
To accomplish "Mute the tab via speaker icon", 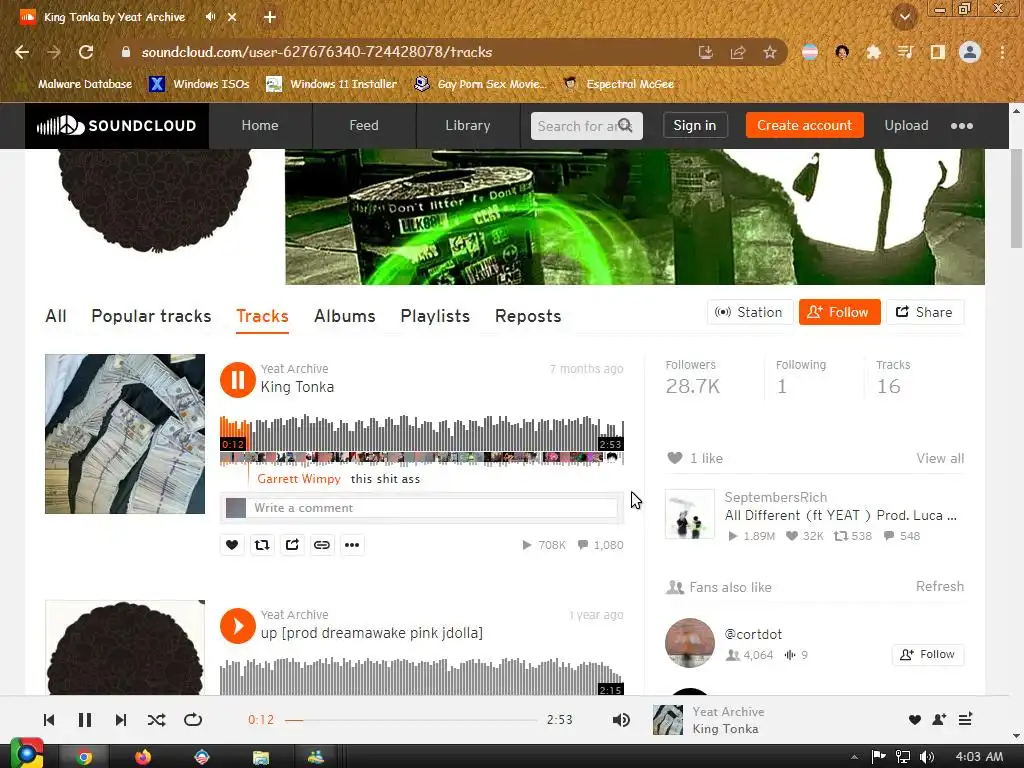I will click(210, 17).
